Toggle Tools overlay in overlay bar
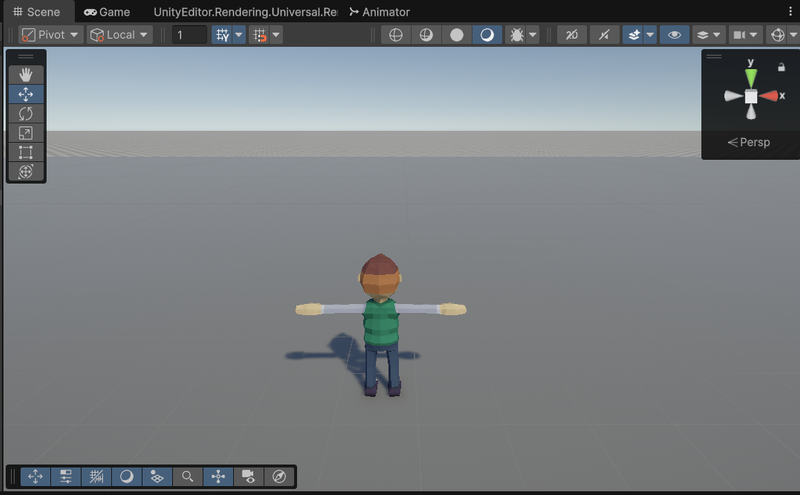Image resolution: width=800 pixels, height=495 pixels. point(35,476)
